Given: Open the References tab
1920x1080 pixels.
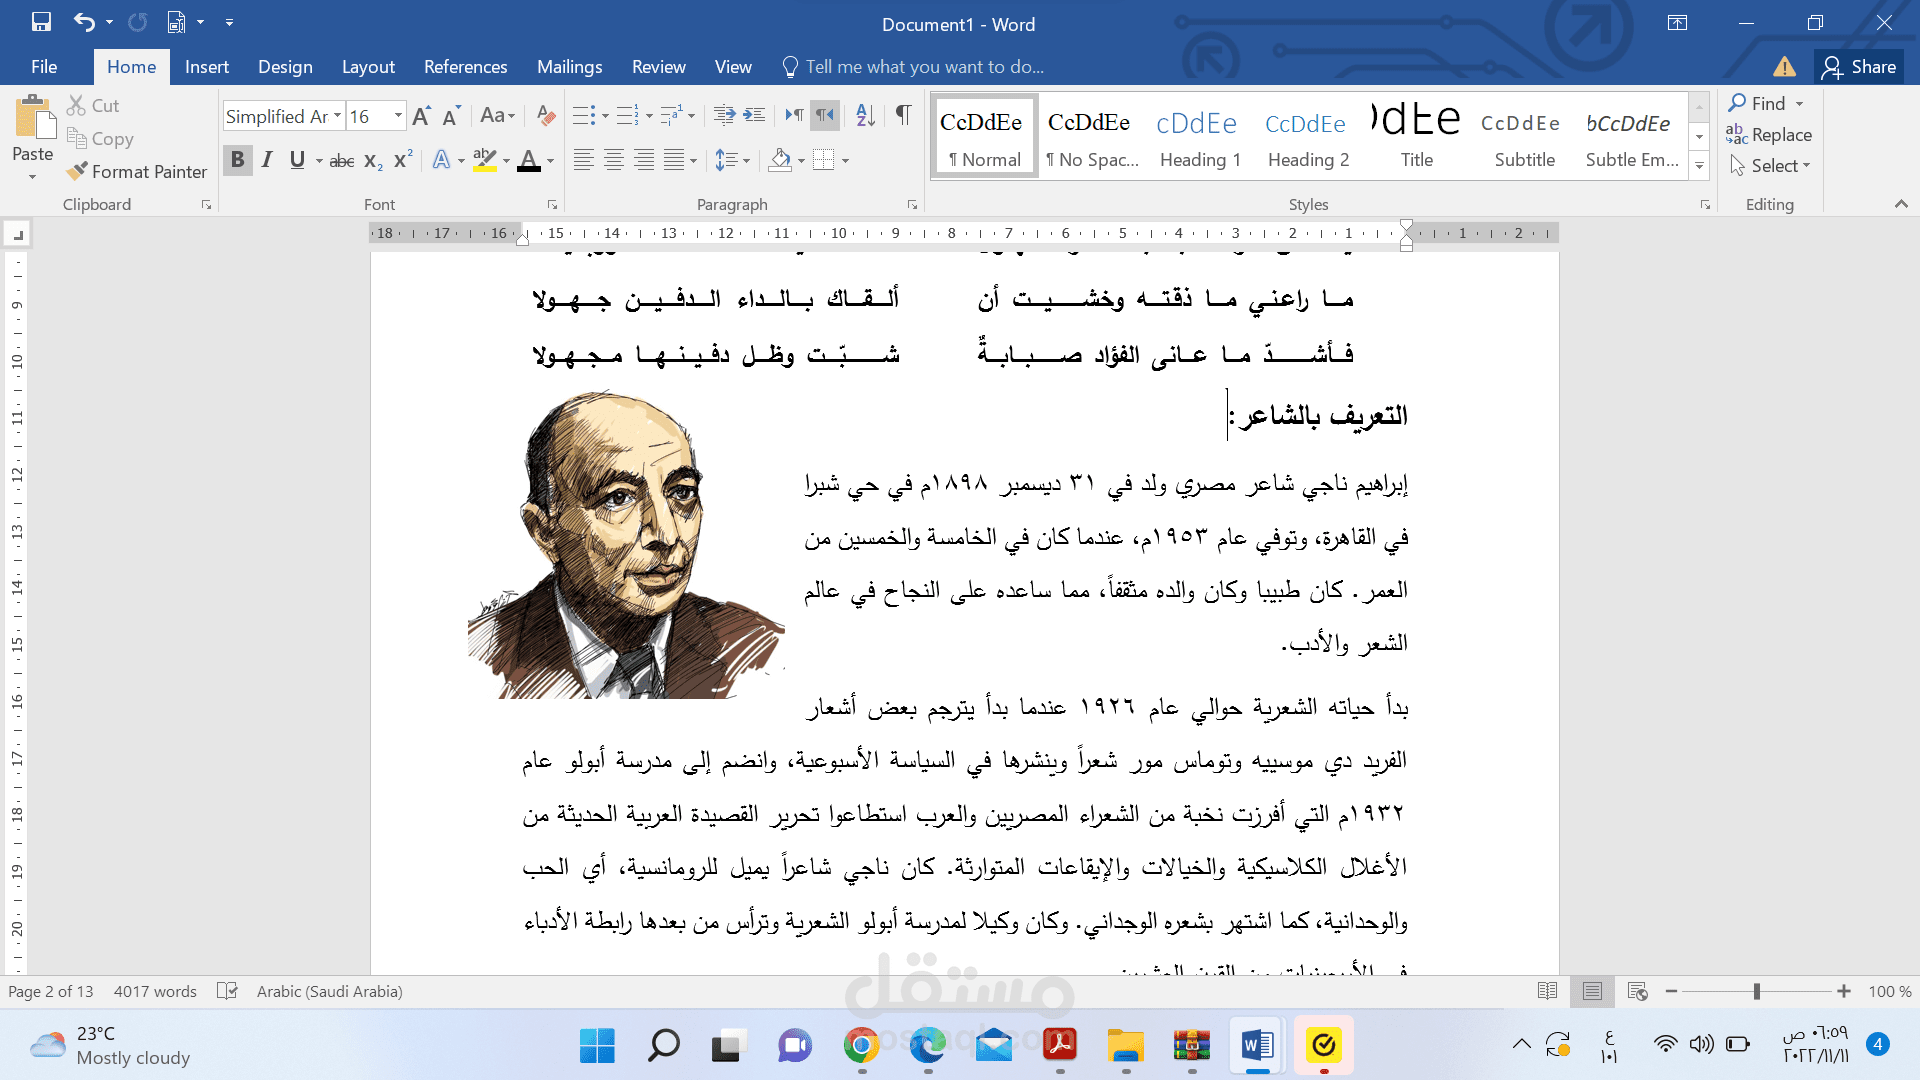Looking at the screenshot, I should pos(465,67).
